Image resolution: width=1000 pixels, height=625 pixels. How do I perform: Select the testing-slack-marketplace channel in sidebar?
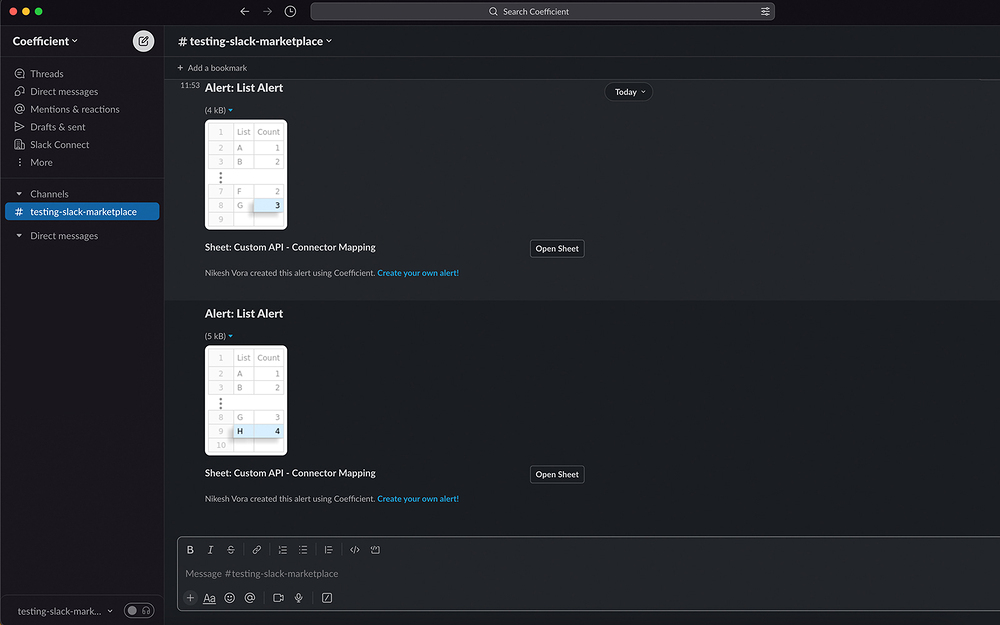tap(82, 211)
